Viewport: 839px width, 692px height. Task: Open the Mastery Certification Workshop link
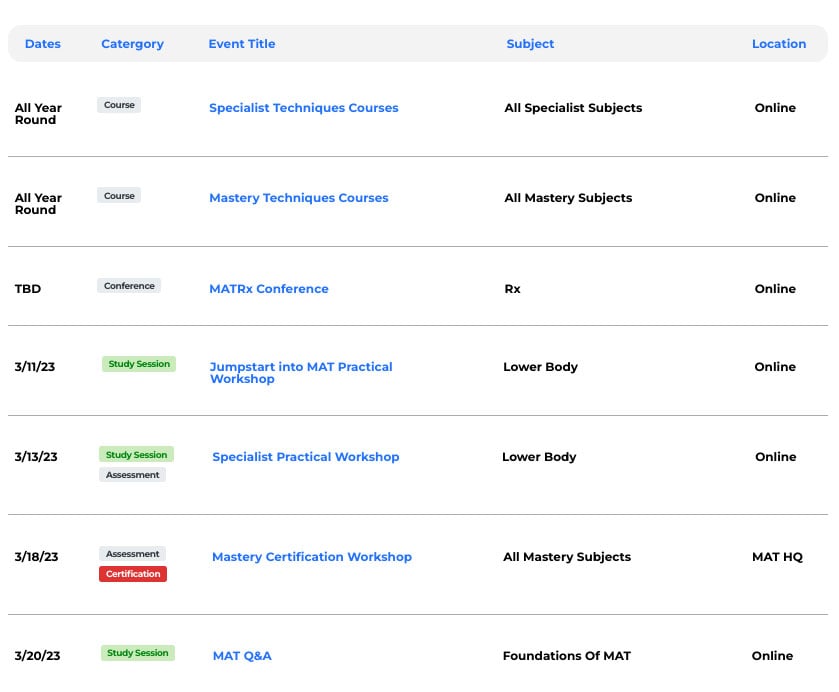pyautogui.click(x=312, y=557)
